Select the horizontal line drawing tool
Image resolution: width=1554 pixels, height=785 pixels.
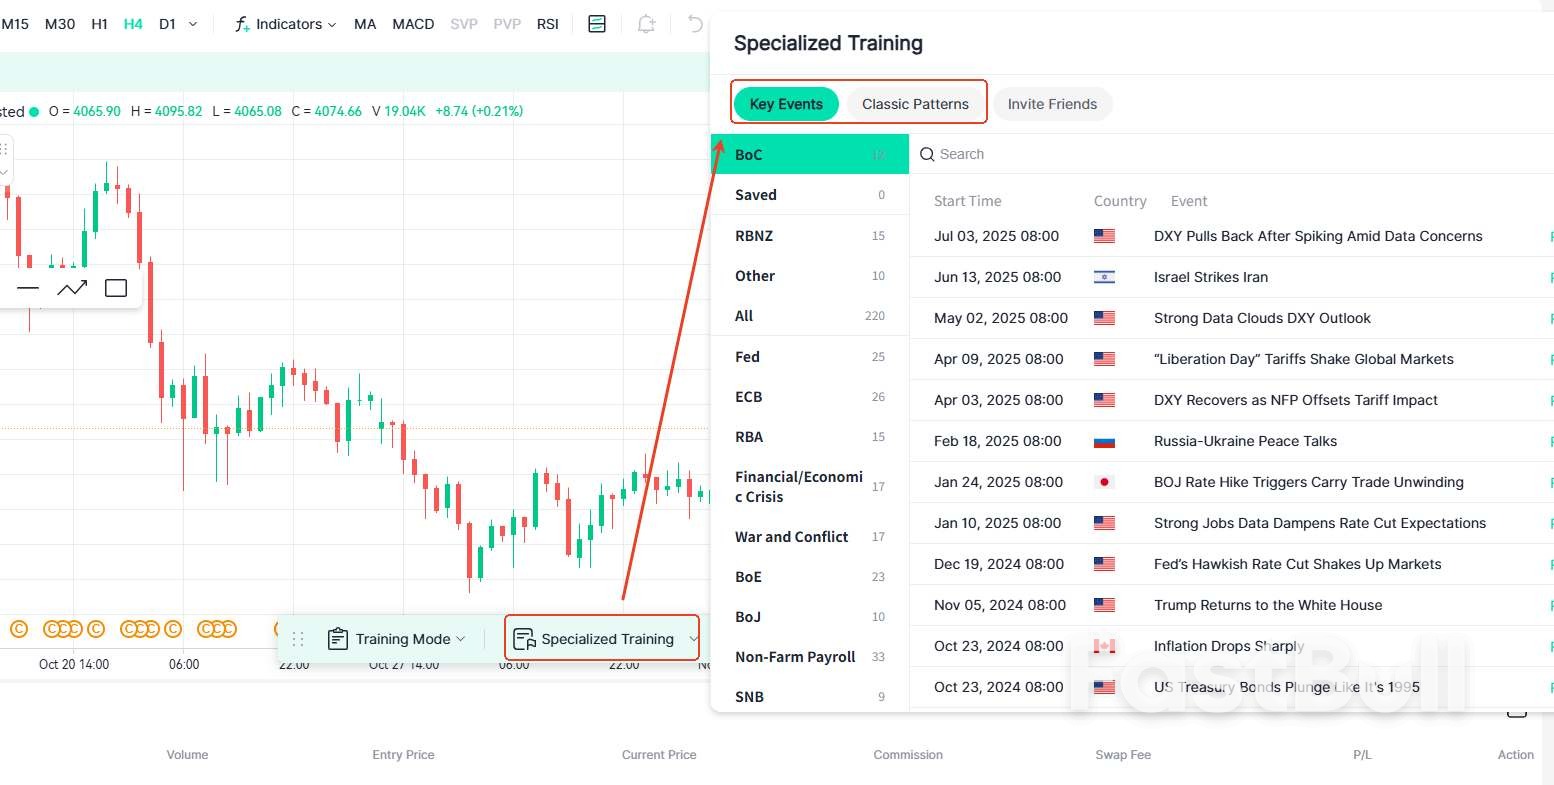click(x=28, y=287)
